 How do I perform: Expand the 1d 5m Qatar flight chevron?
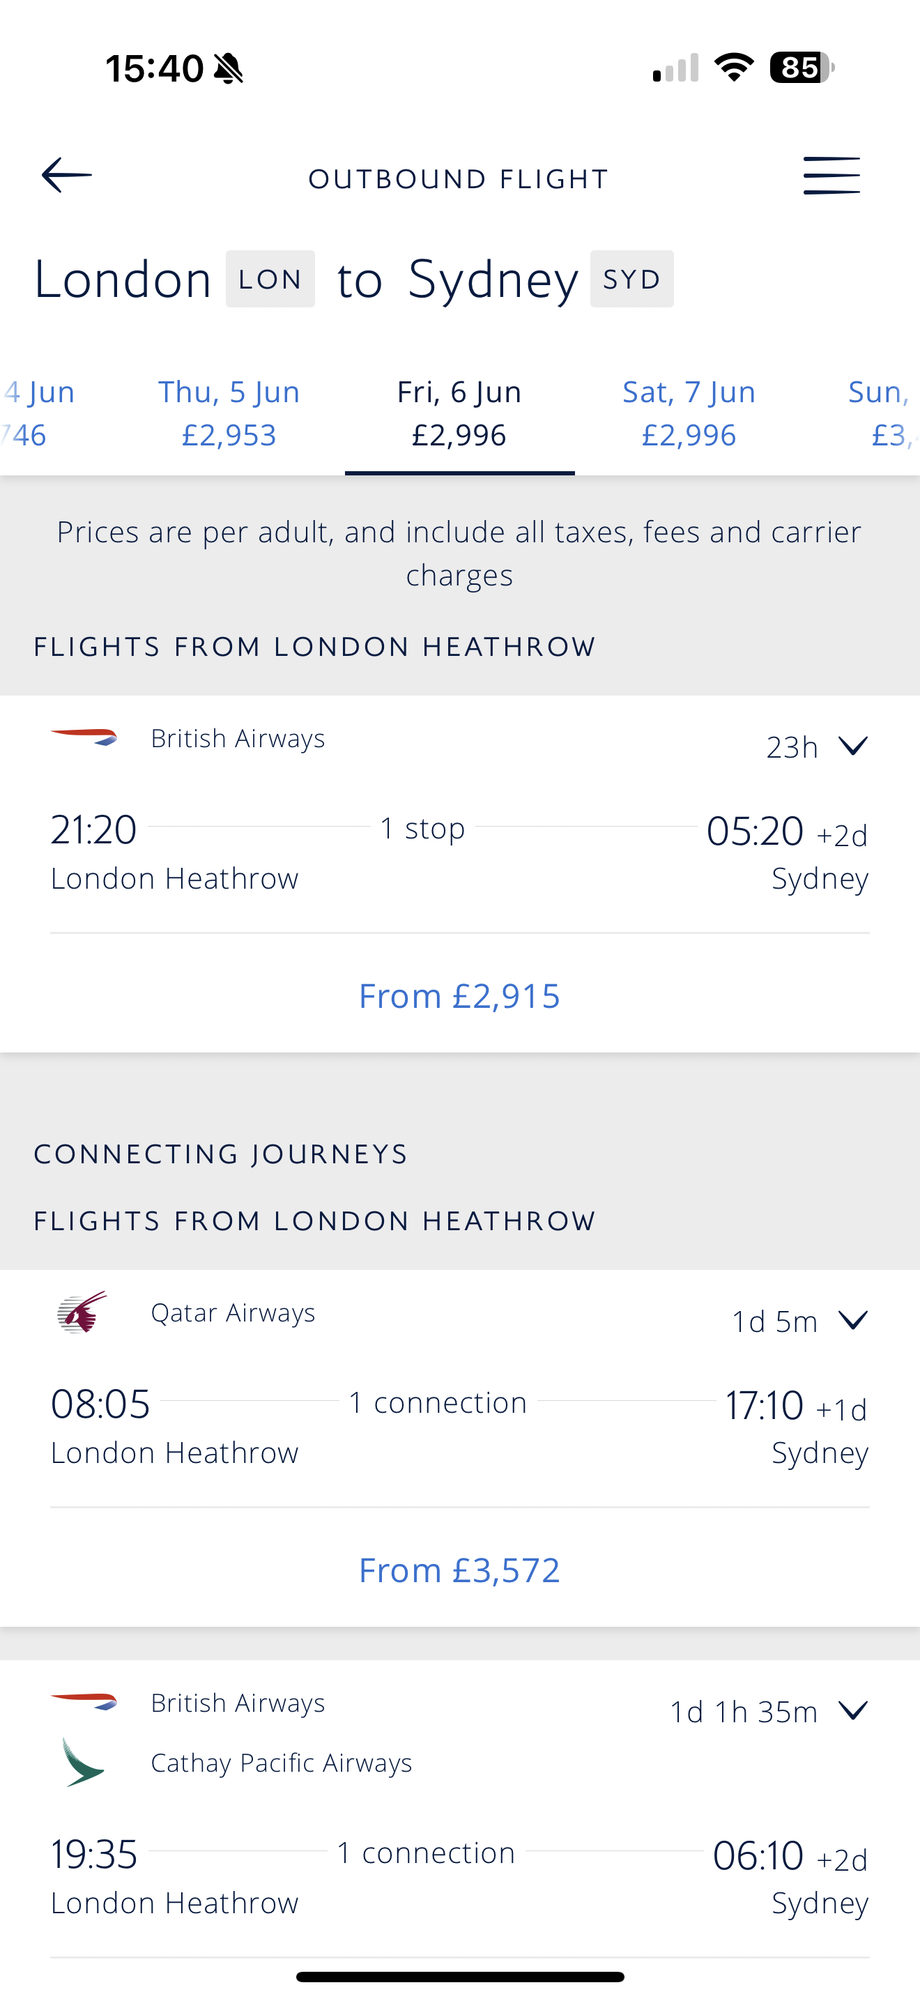click(x=853, y=1320)
